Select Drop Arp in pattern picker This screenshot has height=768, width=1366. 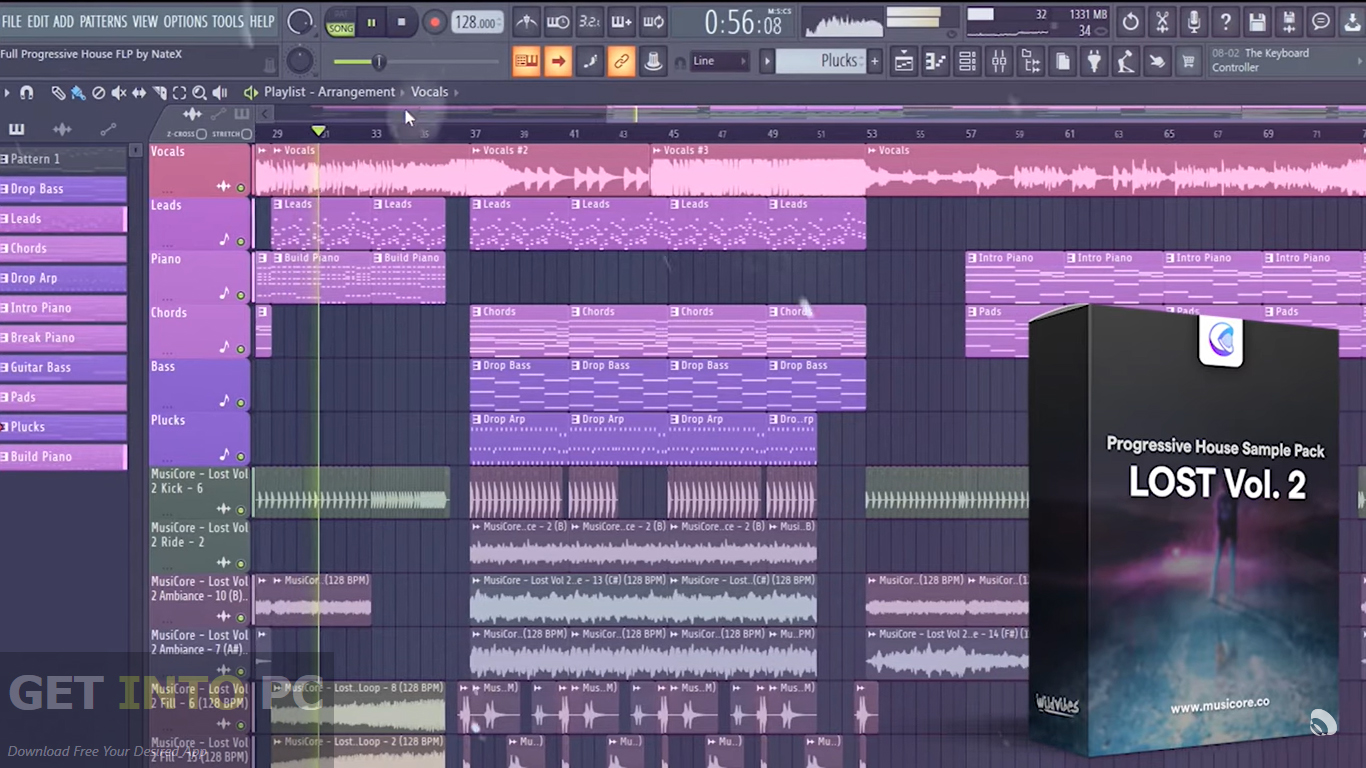pyautogui.click(x=63, y=278)
